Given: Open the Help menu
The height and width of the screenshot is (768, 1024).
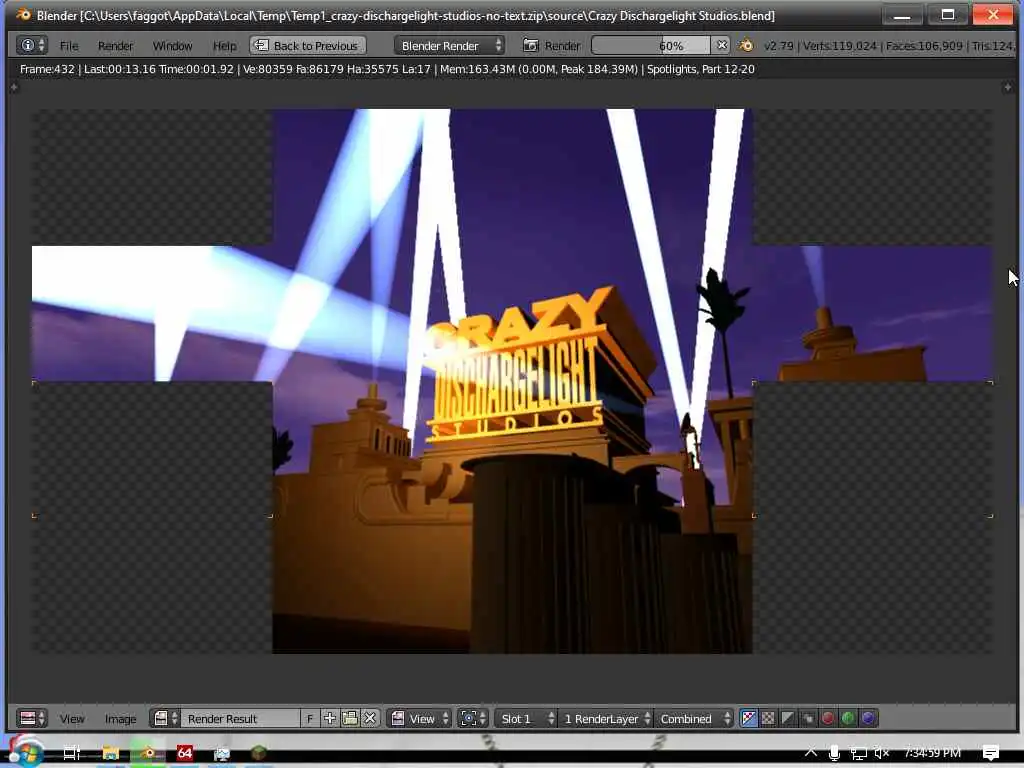Looking at the screenshot, I should tap(224, 46).
